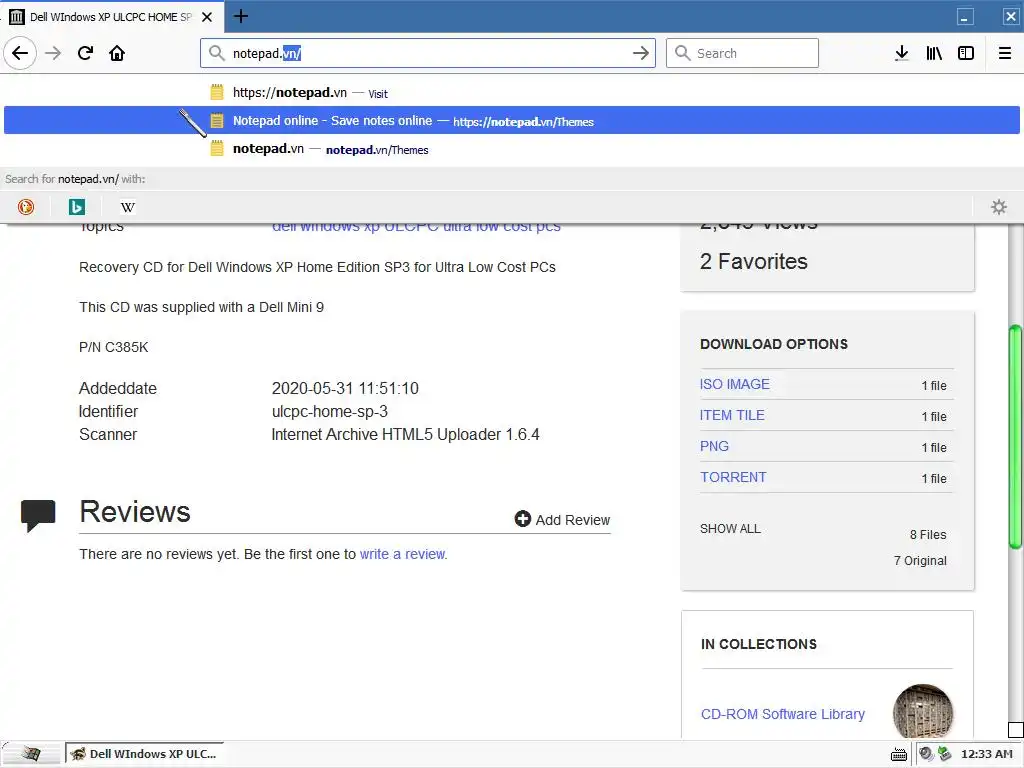Download the ISO IMAGE file
1024x768 pixels.
pyautogui.click(x=735, y=384)
